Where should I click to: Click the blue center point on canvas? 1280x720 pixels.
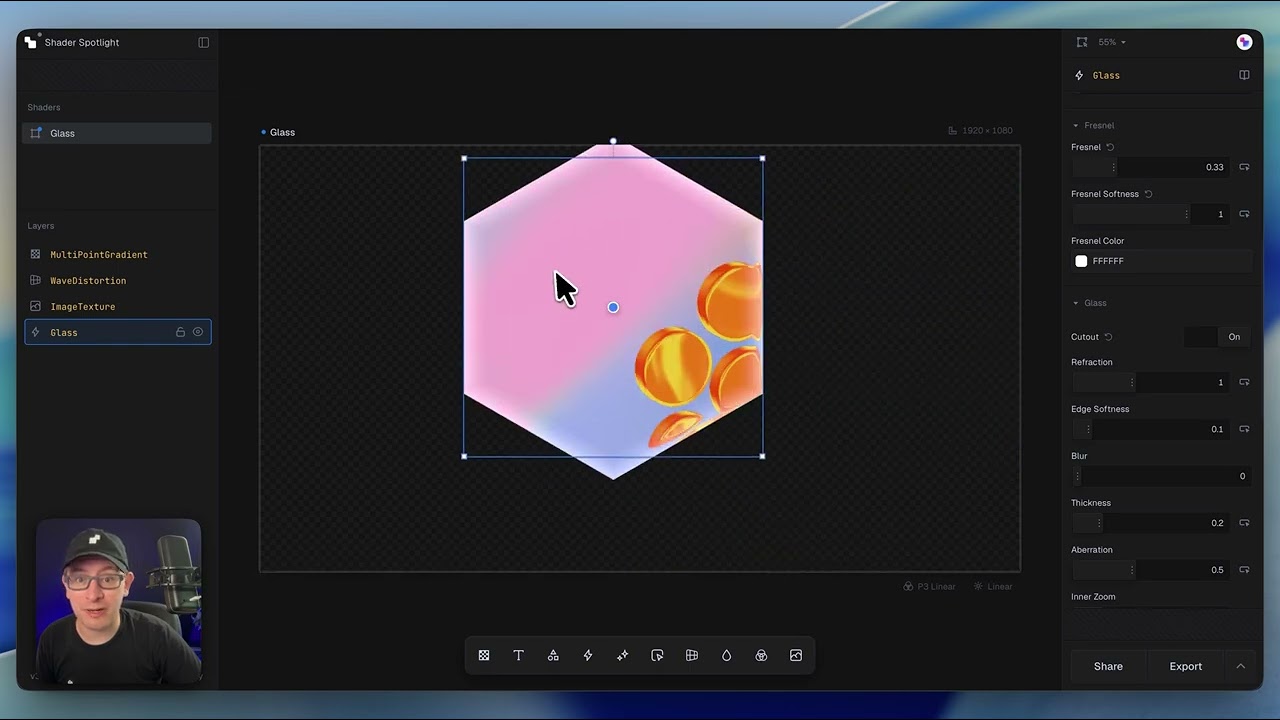click(613, 307)
